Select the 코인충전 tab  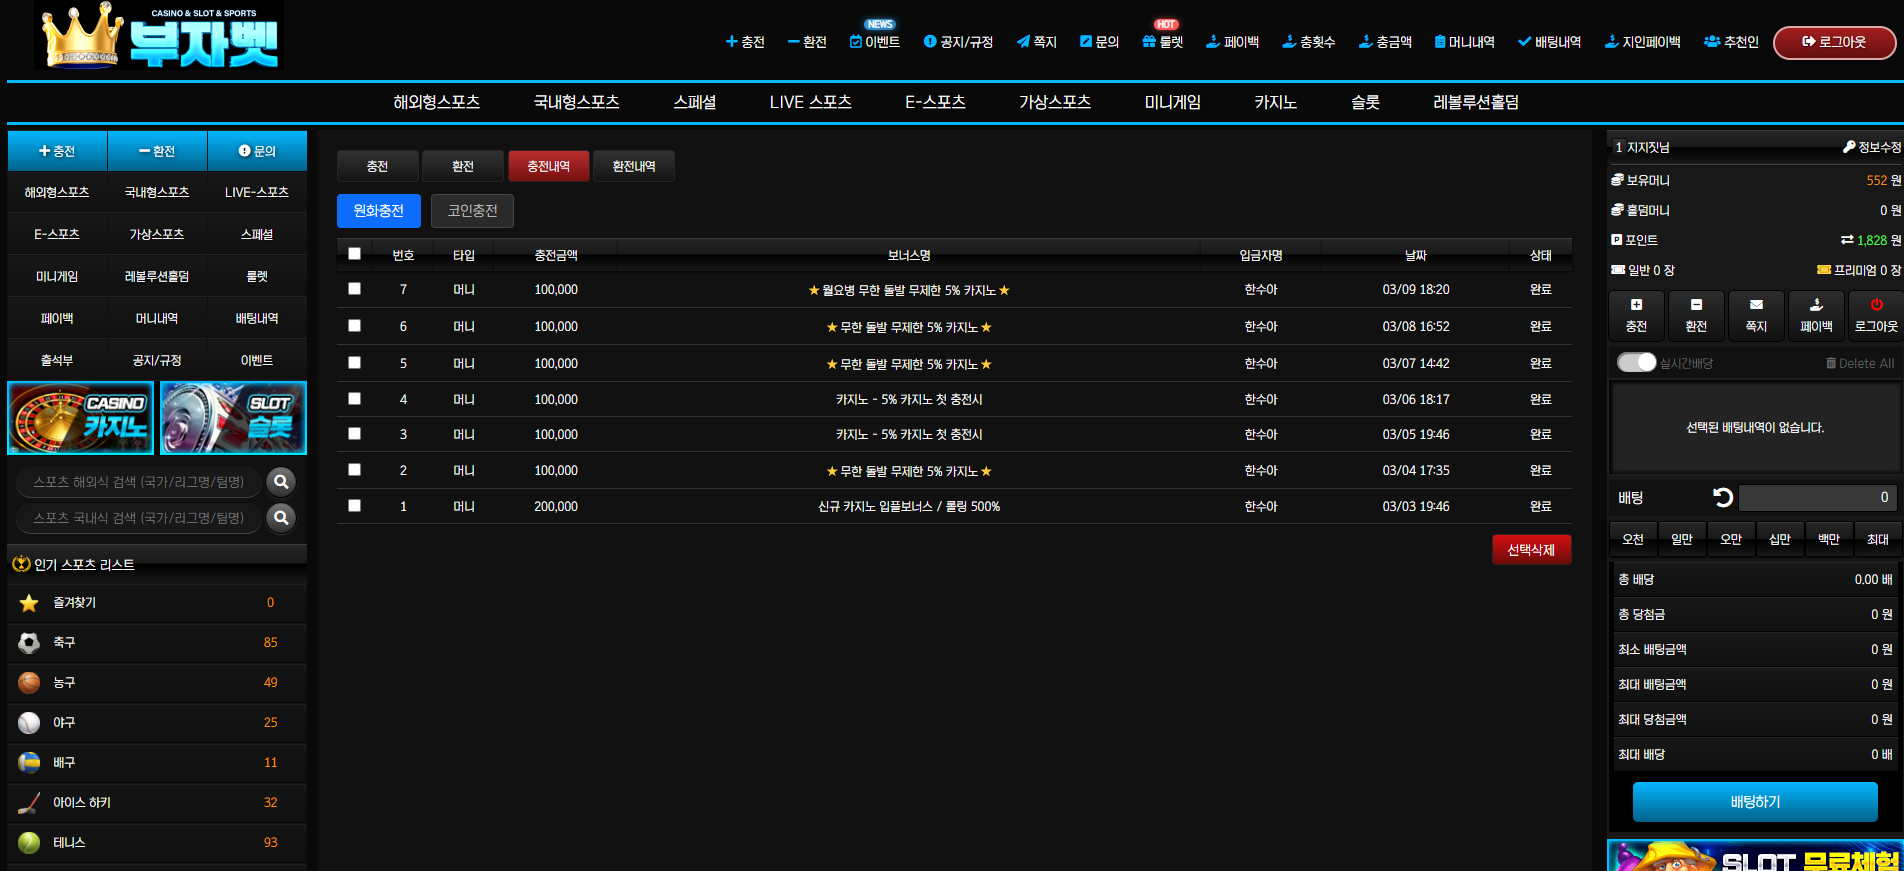click(x=472, y=211)
